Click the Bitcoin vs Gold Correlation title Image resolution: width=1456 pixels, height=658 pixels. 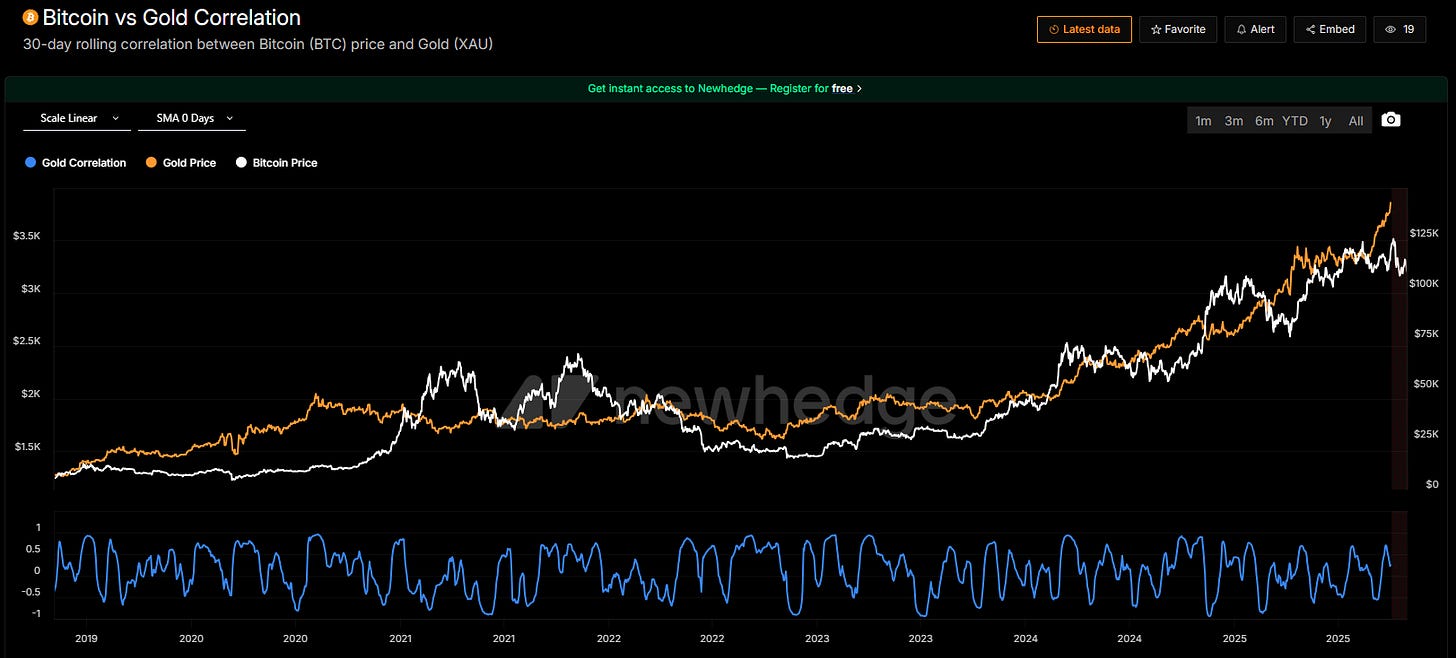pyautogui.click(x=171, y=18)
